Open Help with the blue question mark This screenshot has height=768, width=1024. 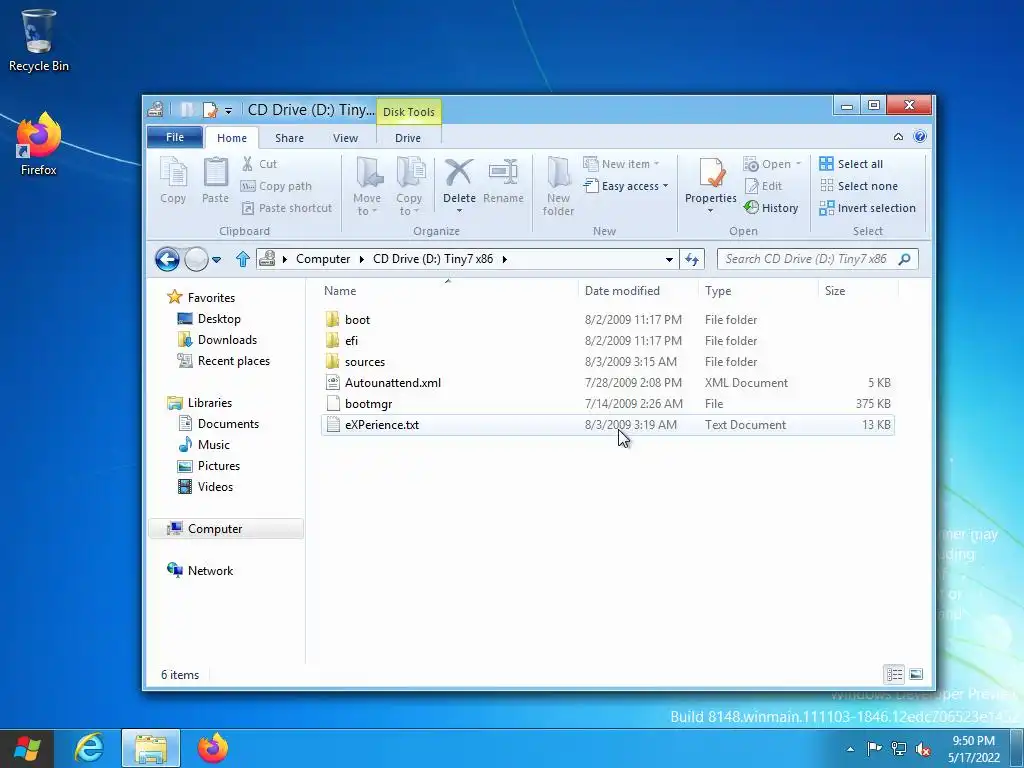pos(920,136)
